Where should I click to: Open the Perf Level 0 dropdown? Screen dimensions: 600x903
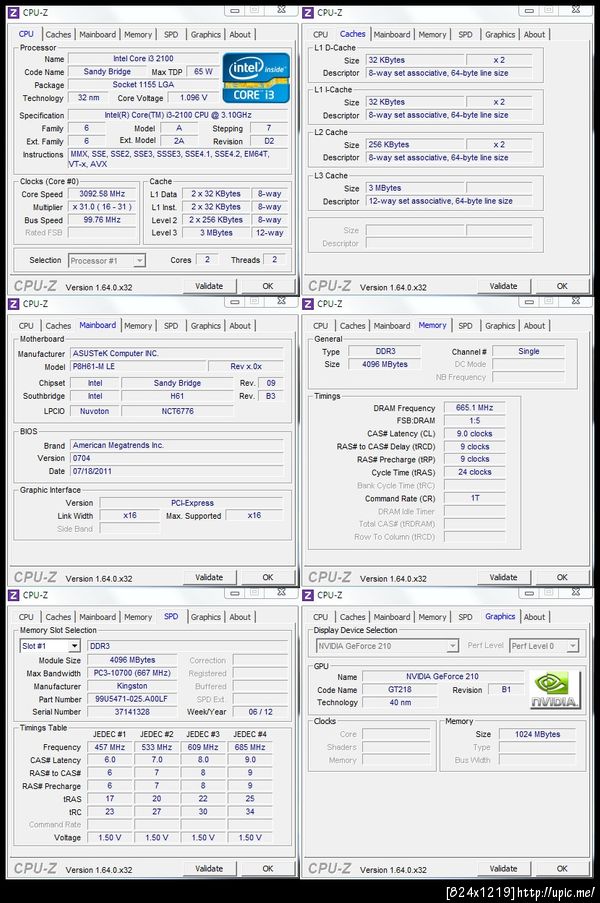(544, 646)
